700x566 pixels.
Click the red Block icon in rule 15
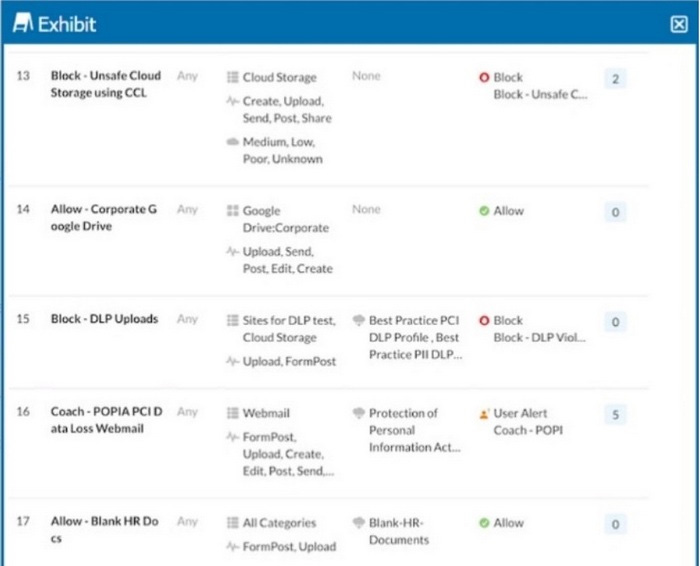(x=484, y=320)
